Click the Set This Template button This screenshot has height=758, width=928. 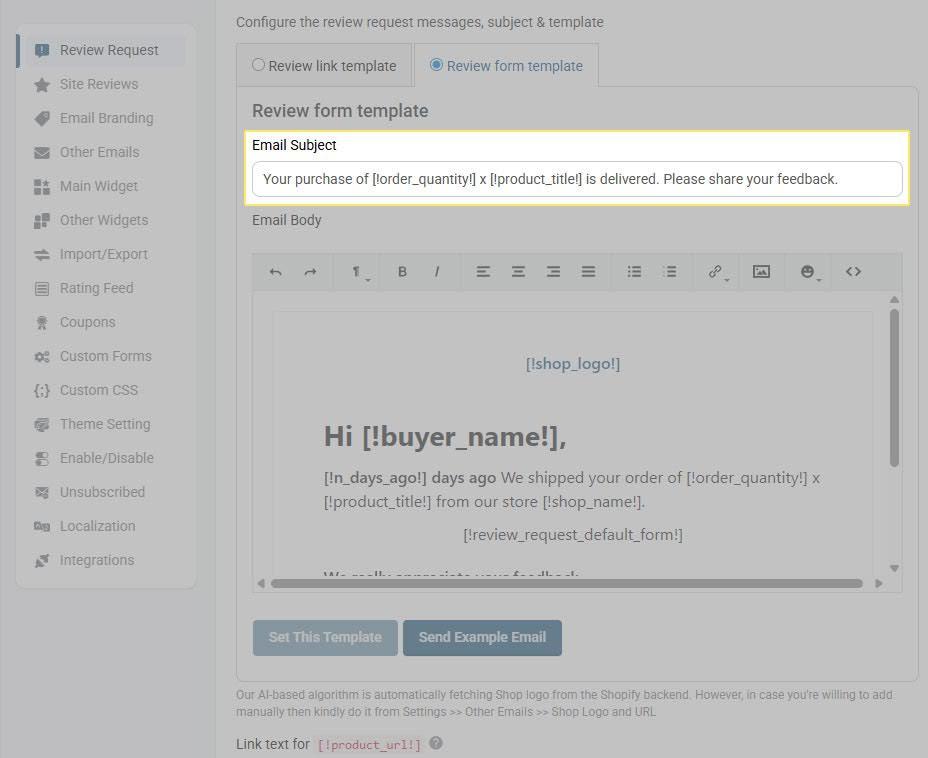click(x=325, y=637)
